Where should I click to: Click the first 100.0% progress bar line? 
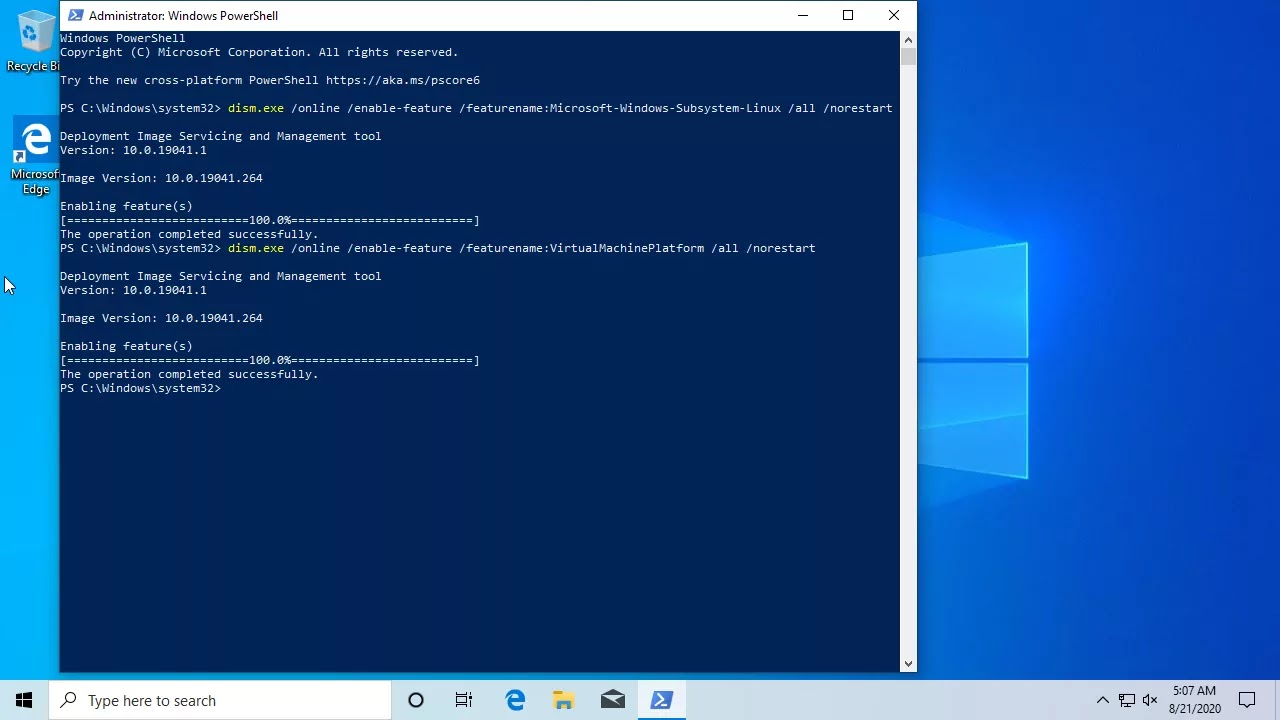[x=270, y=220]
